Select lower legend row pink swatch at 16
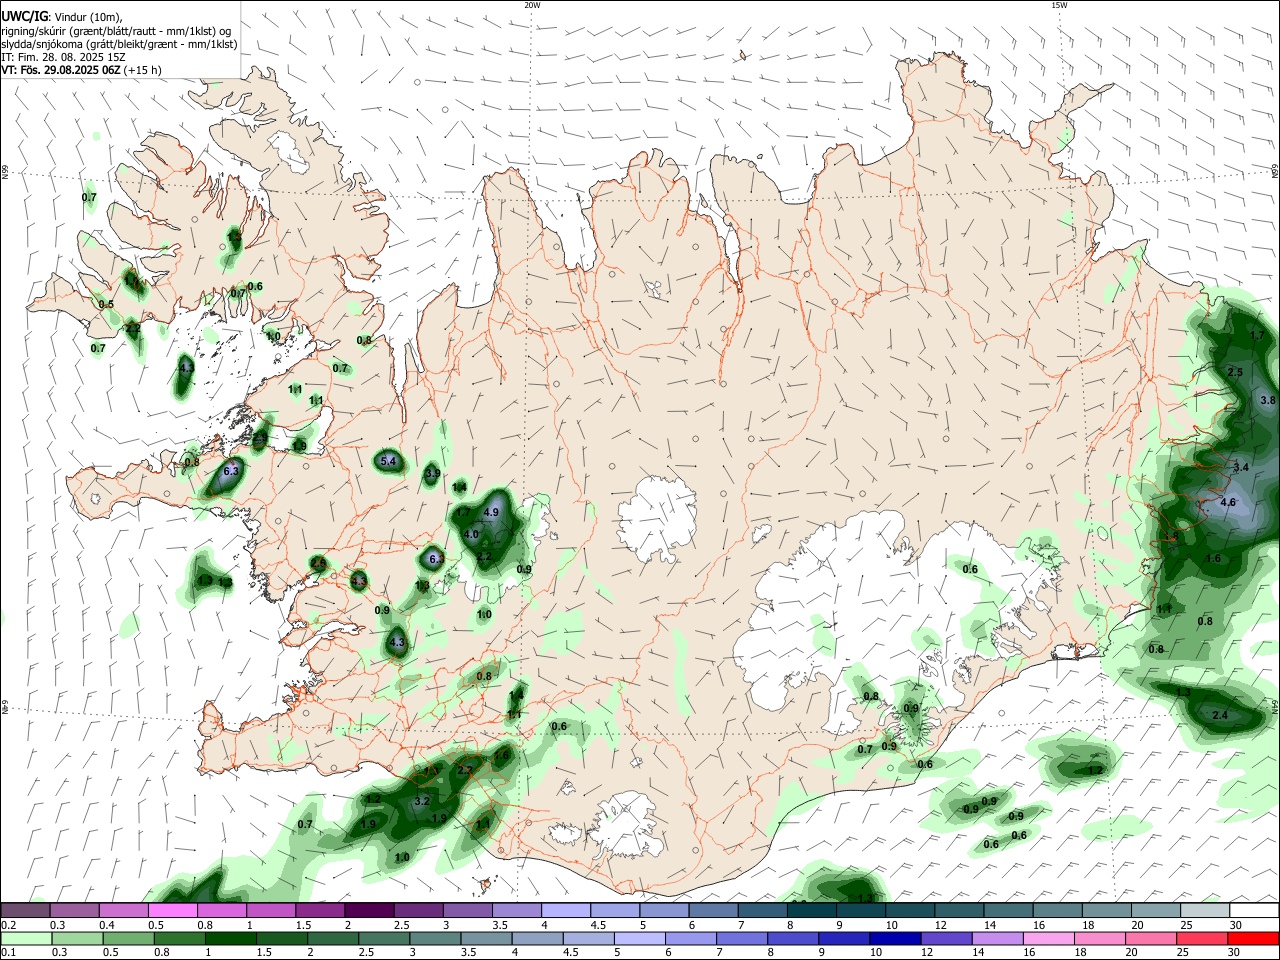The image size is (1280, 960). [x=1049, y=939]
